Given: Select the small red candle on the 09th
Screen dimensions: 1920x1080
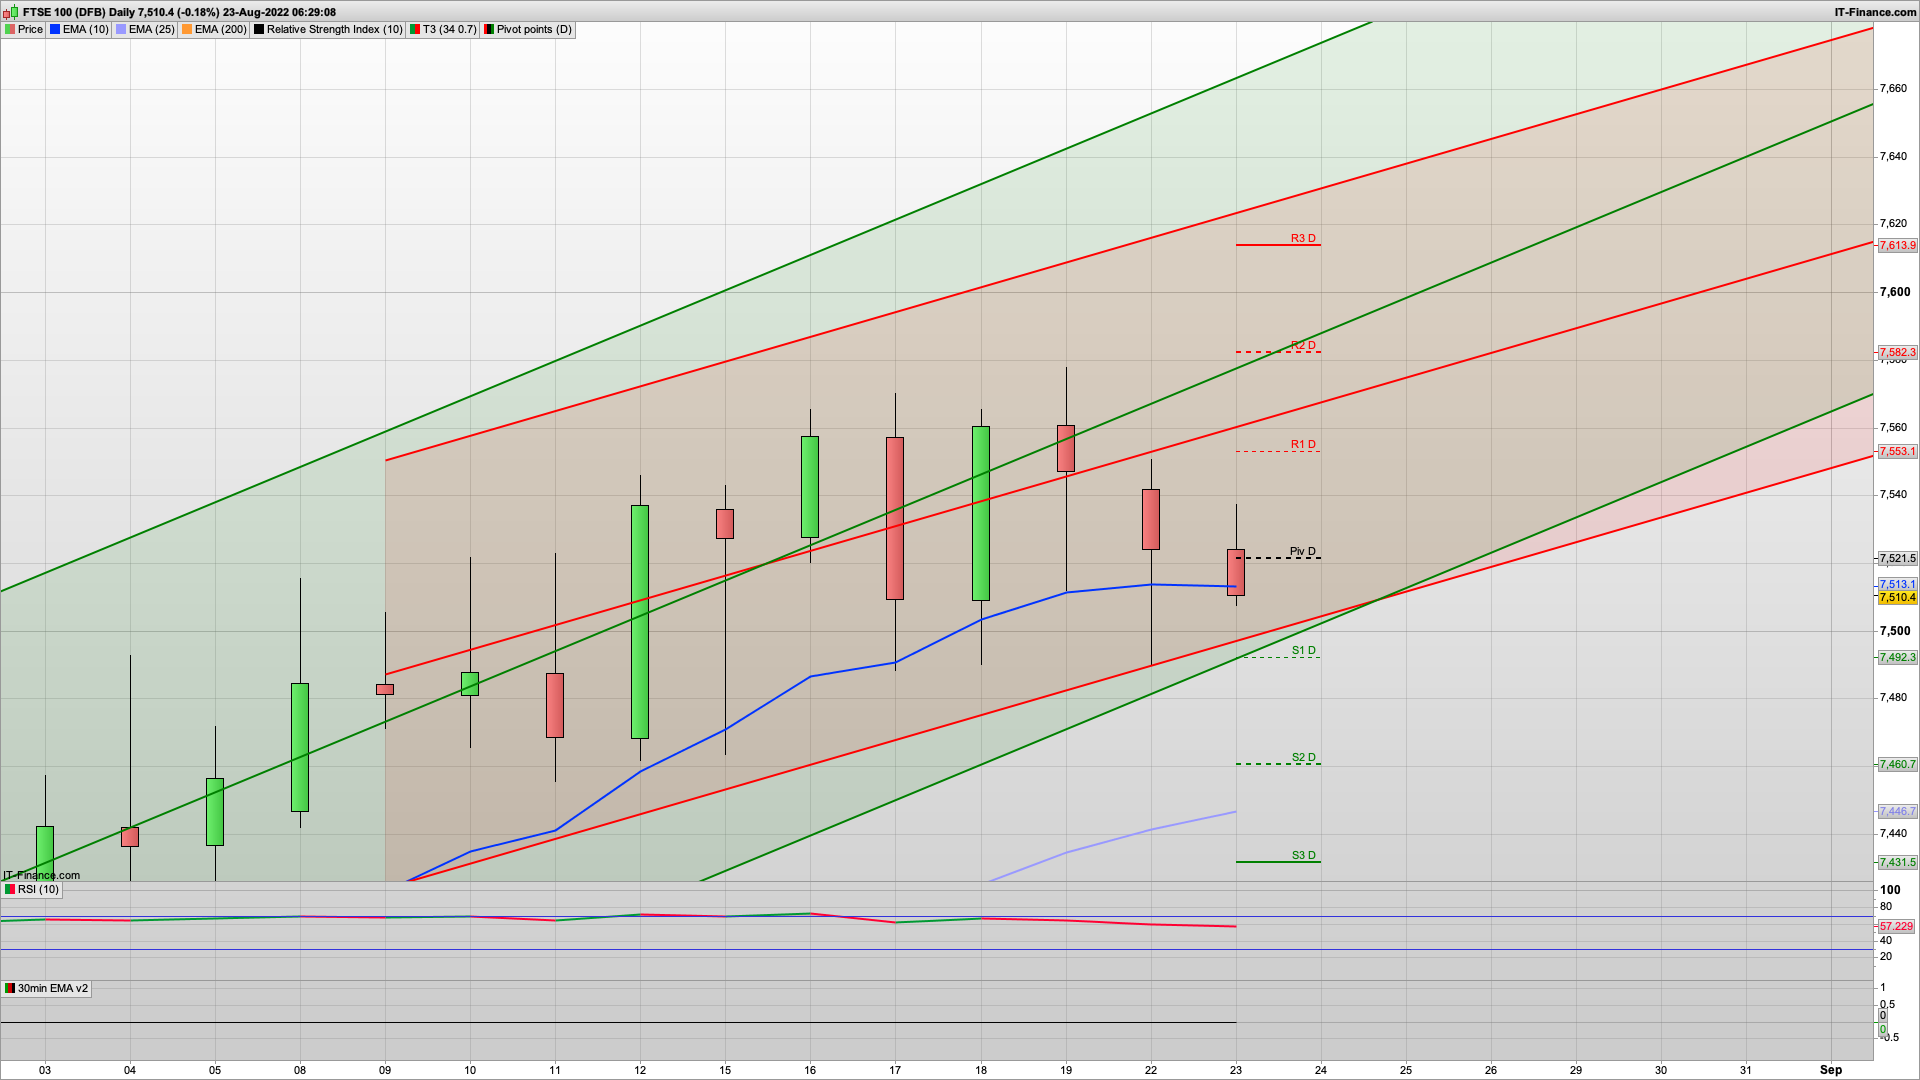Looking at the screenshot, I should tap(385, 689).
